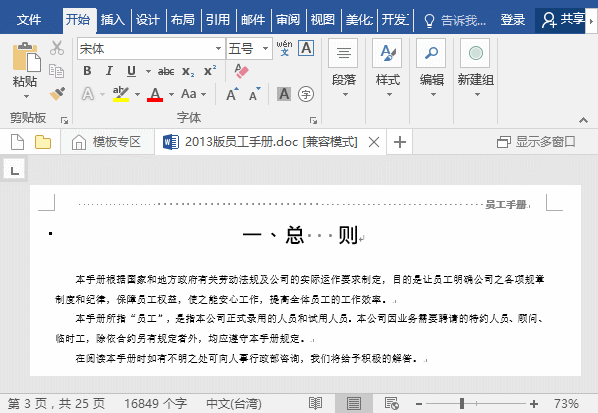
Task: Toggle bold formatting
Action: pos(87,71)
